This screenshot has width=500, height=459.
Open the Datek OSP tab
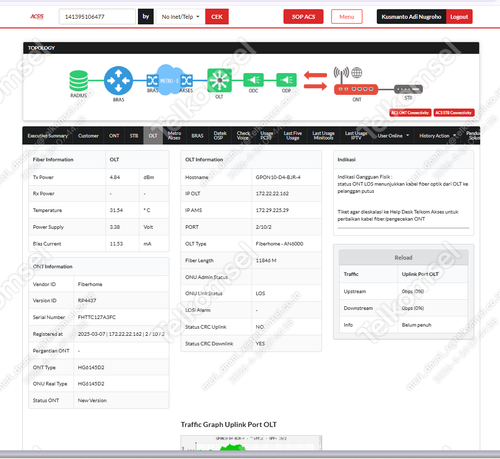click(220, 135)
